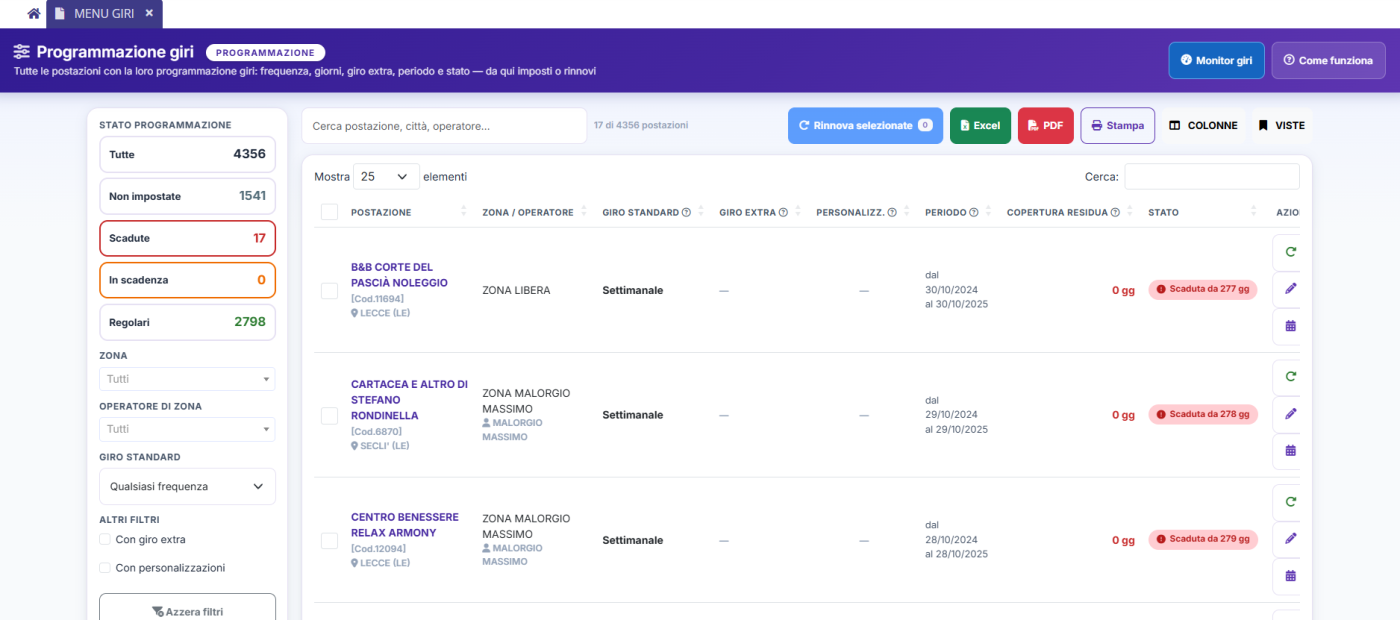
Task: Click renew icon for B&B CORTE DEL PASCIÀ
Action: pos(1290,252)
